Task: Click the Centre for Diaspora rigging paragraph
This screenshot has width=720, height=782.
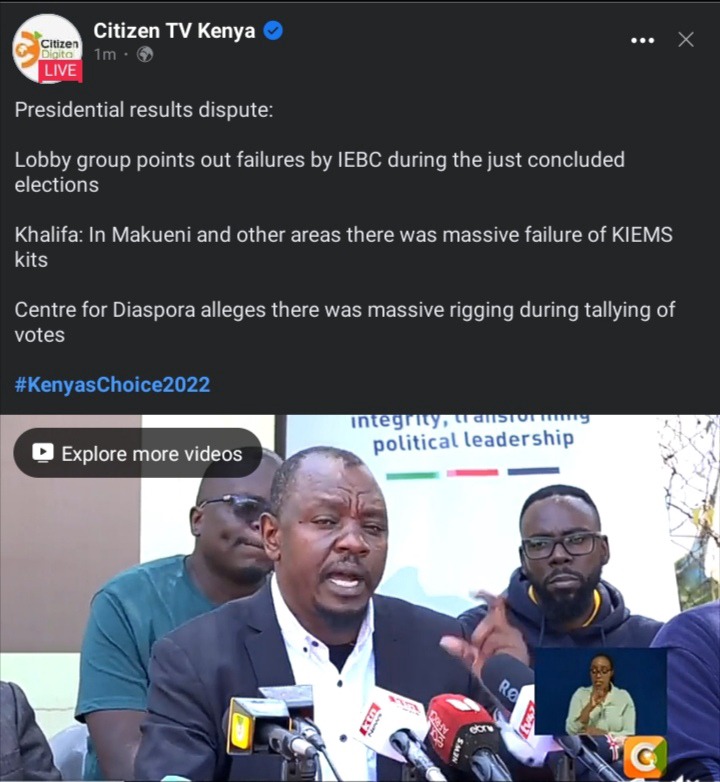Action: 345,322
